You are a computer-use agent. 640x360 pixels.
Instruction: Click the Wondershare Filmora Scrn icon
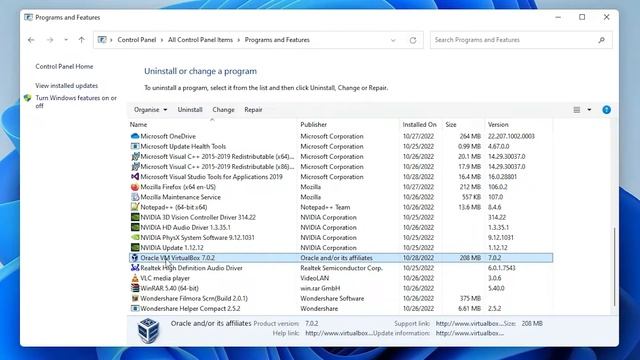point(135,298)
